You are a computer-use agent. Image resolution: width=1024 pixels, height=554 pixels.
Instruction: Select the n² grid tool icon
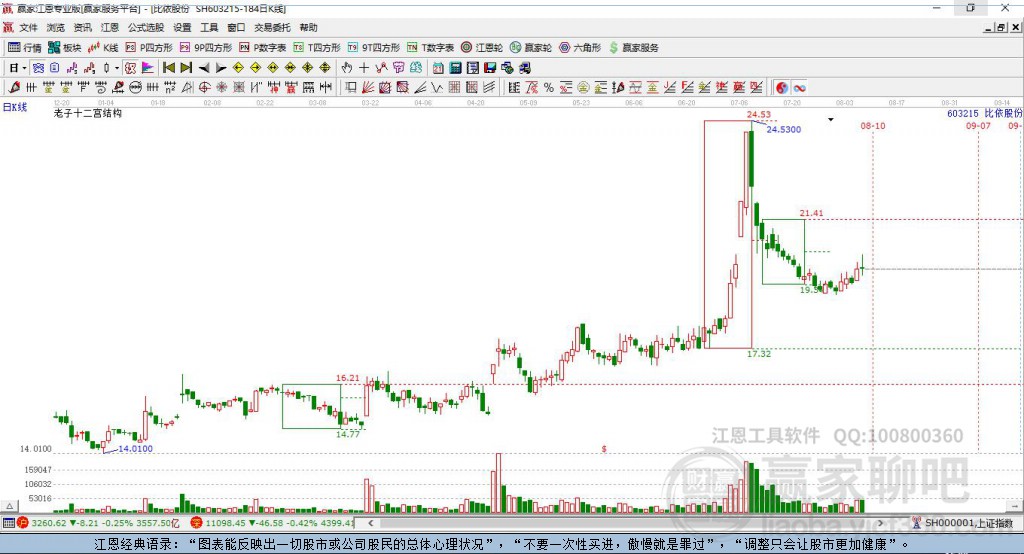pos(170,88)
